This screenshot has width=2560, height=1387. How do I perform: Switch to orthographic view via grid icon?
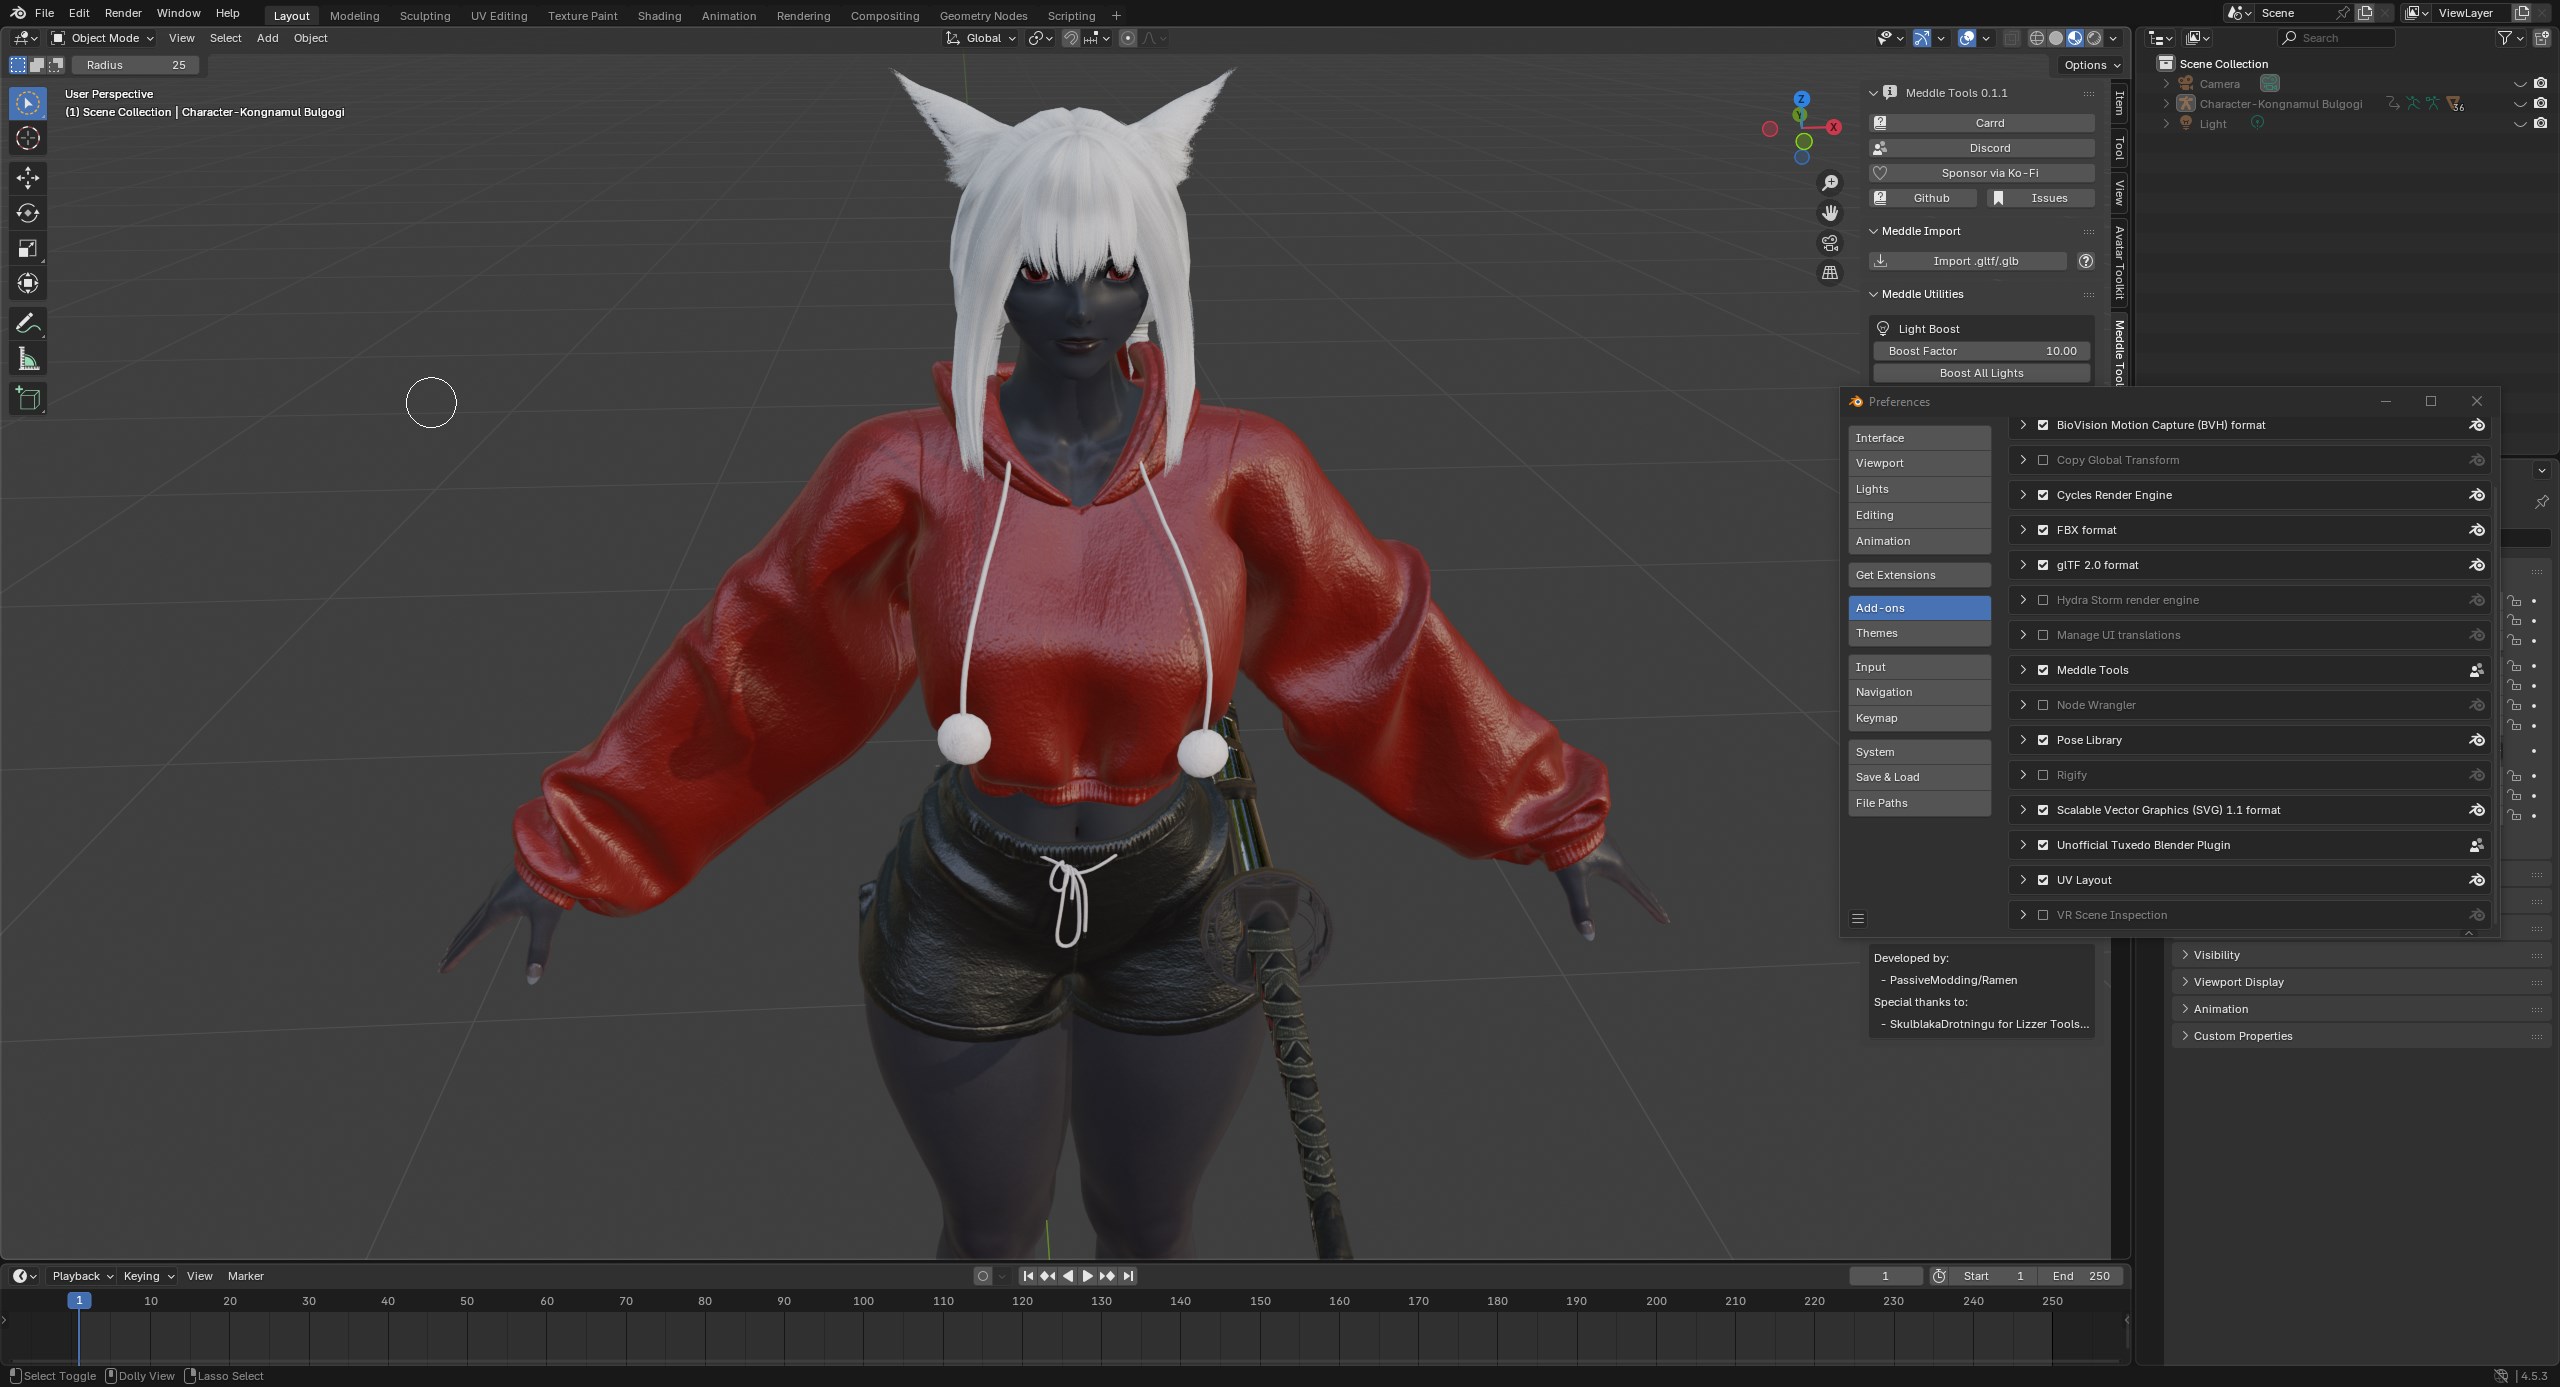pyautogui.click(x=1829, y=273)
